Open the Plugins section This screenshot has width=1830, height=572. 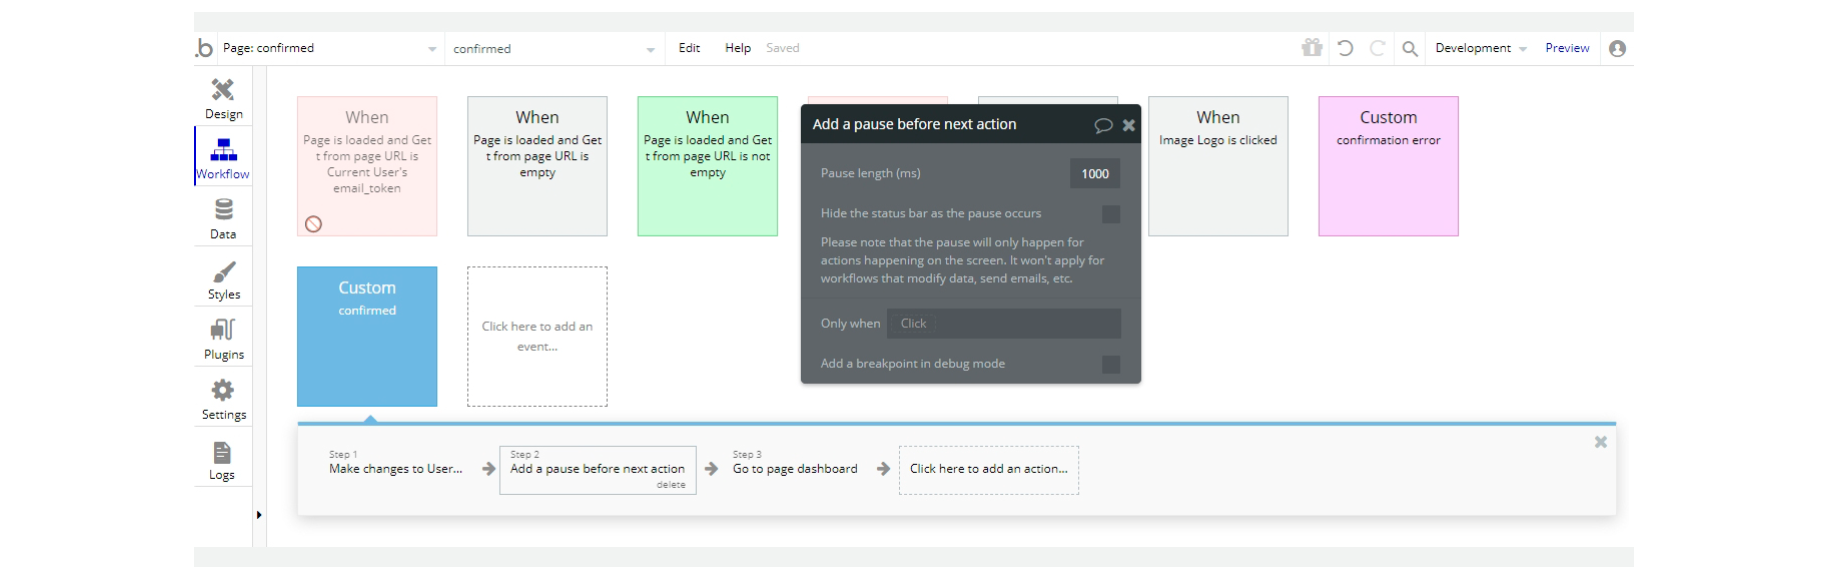(x=223, y=338)
